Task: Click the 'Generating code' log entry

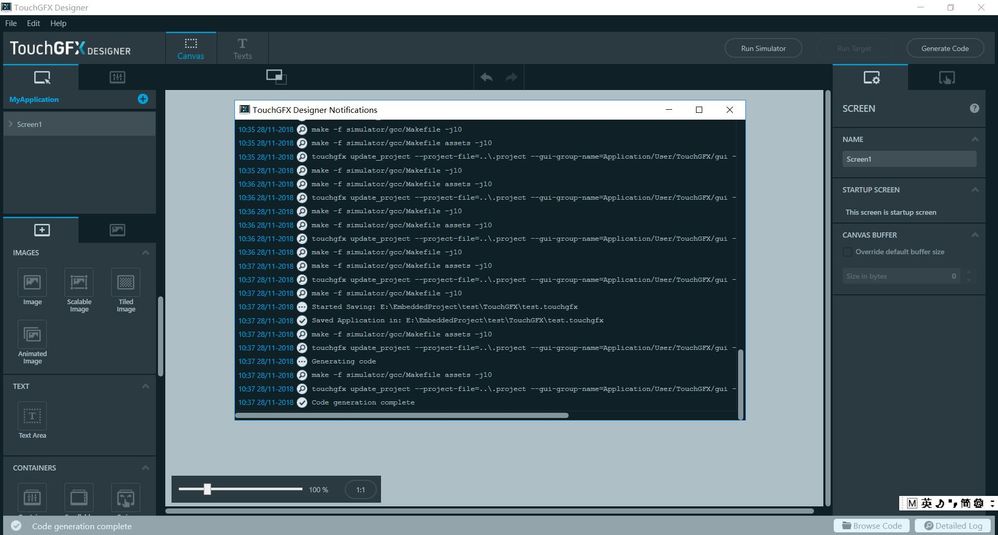Action: tap(344, 361)
